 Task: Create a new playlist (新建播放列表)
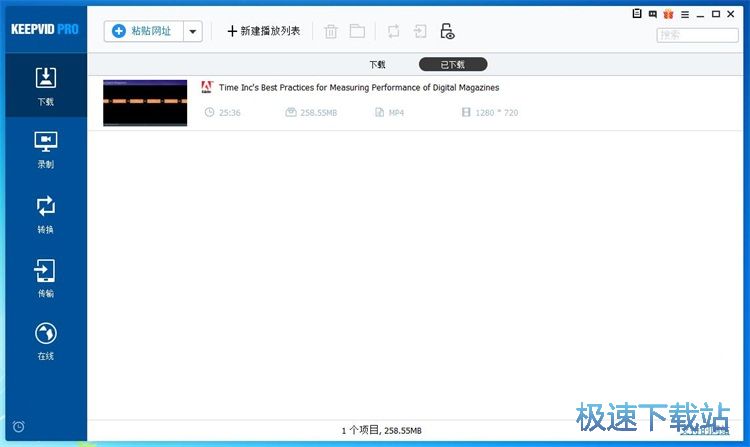coord(264,31)
